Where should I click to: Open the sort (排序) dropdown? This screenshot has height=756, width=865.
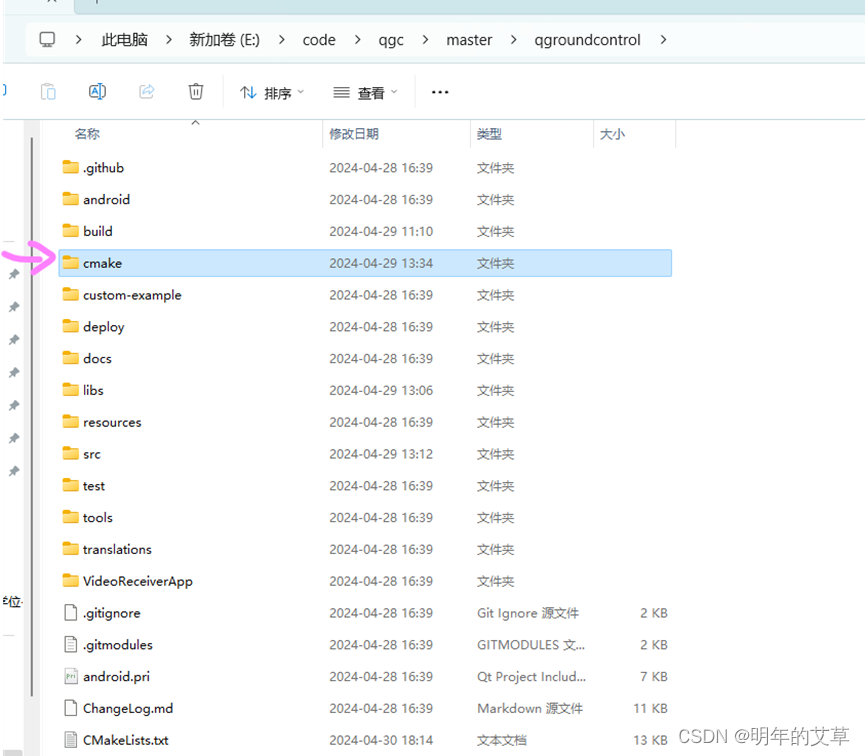pyautogui.click(x=271, y=93)
